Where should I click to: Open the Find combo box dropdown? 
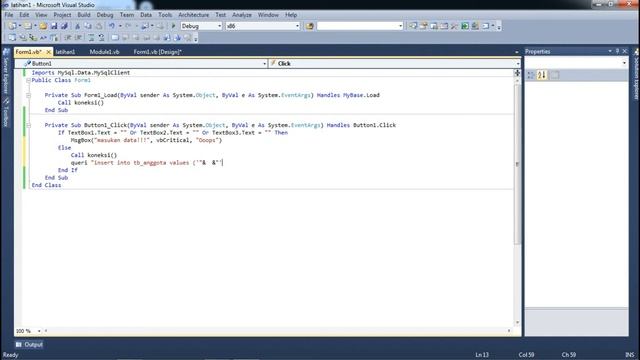coord(400,26)
